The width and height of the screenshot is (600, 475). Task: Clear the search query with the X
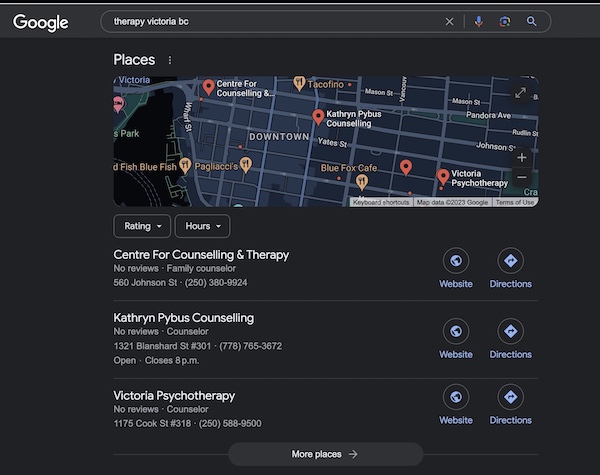[x=450, y=22]
